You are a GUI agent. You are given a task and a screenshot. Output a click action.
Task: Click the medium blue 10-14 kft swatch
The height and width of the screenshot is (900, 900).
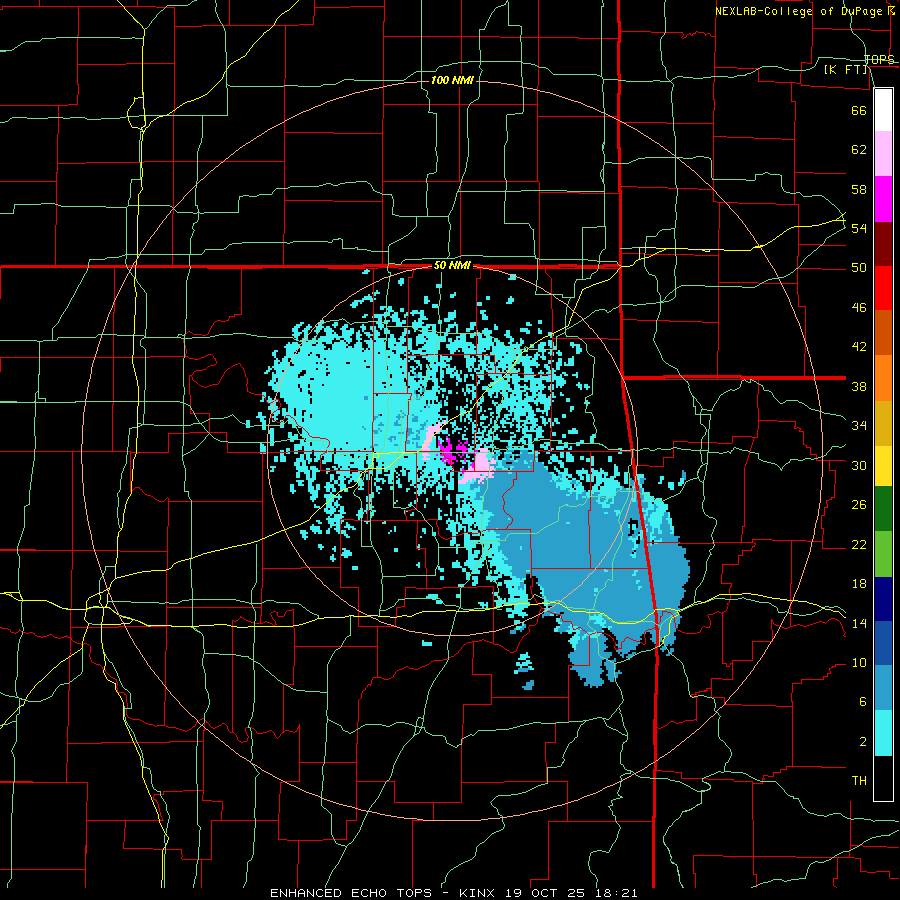pyautogui.click(x=883, y=643)
